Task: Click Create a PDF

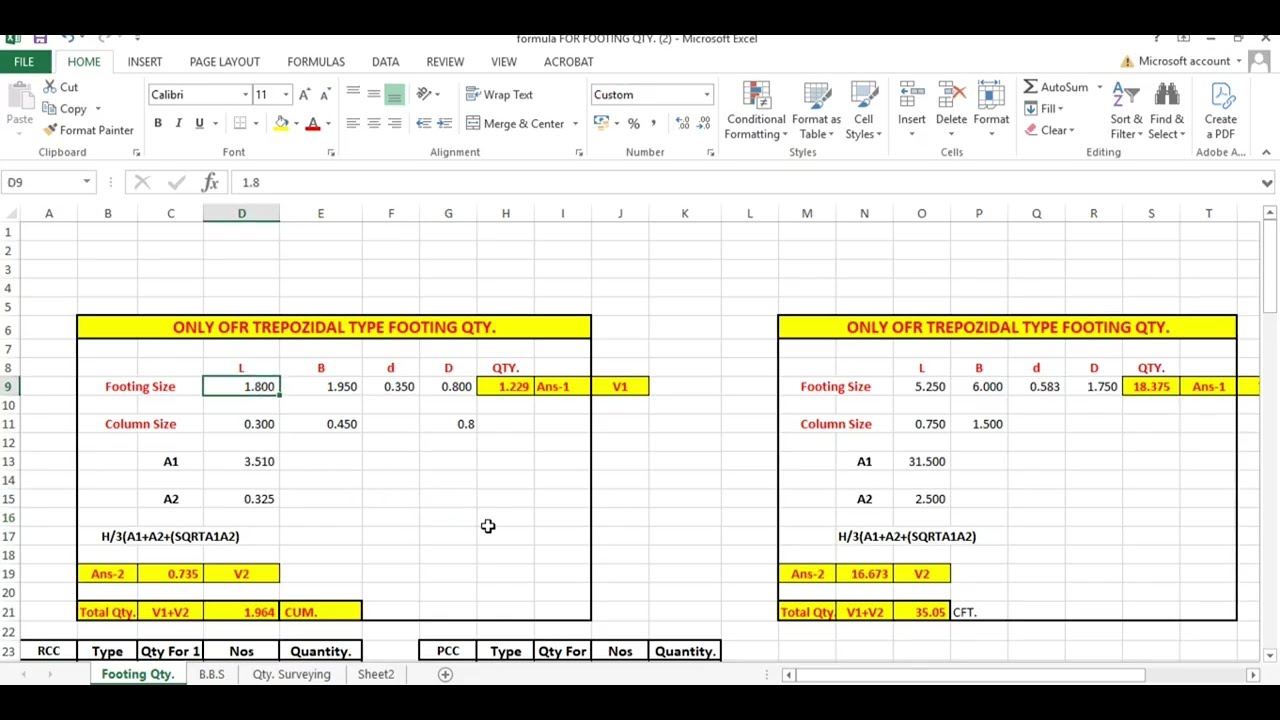Action: tap(1221, 111)
